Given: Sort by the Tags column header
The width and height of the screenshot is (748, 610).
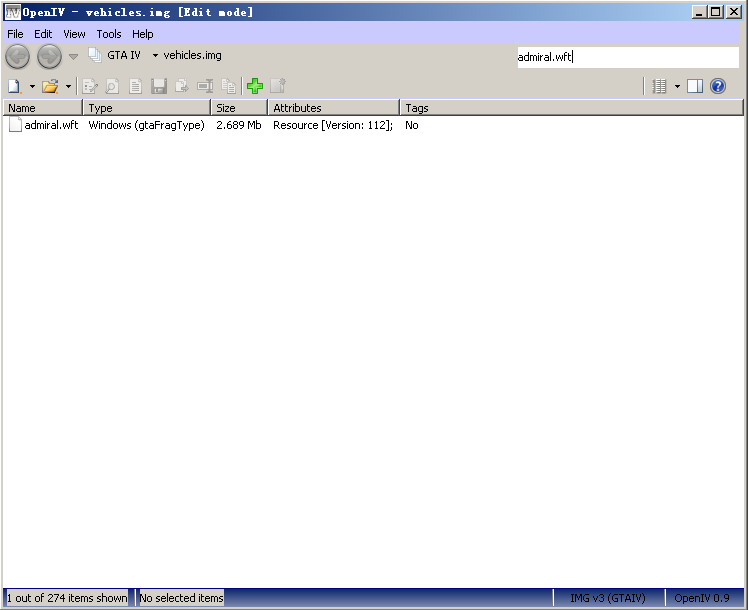Looking at the screenshot, I should coord(571,108).
